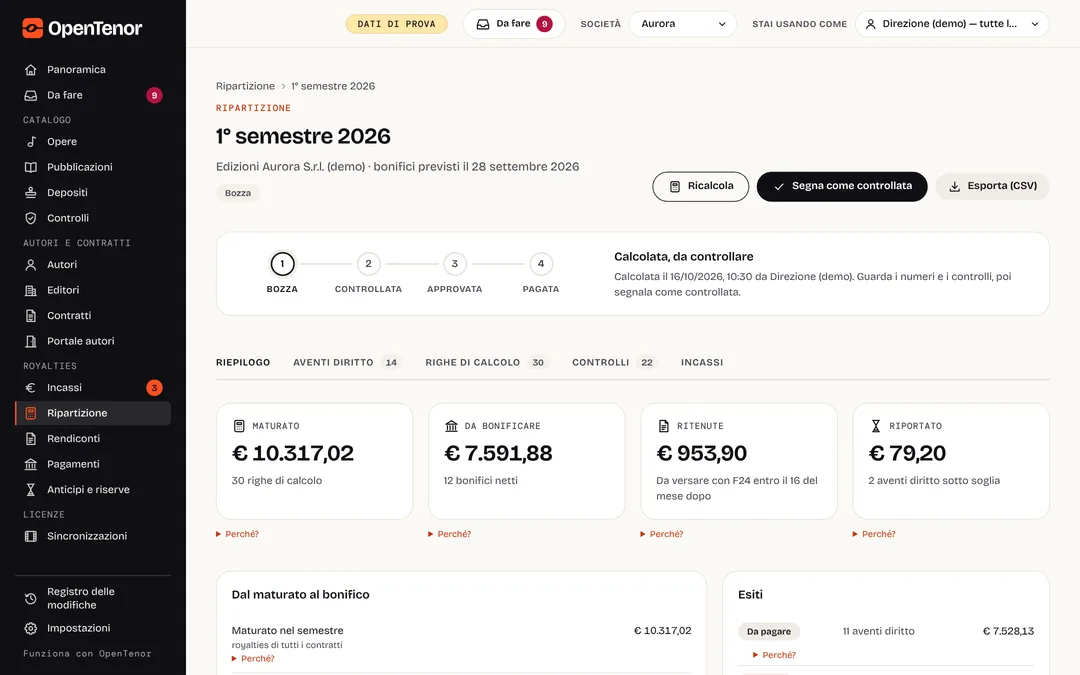
Task: Click the red 9 badge in sidebar Da fare
Action: point(154,95)
